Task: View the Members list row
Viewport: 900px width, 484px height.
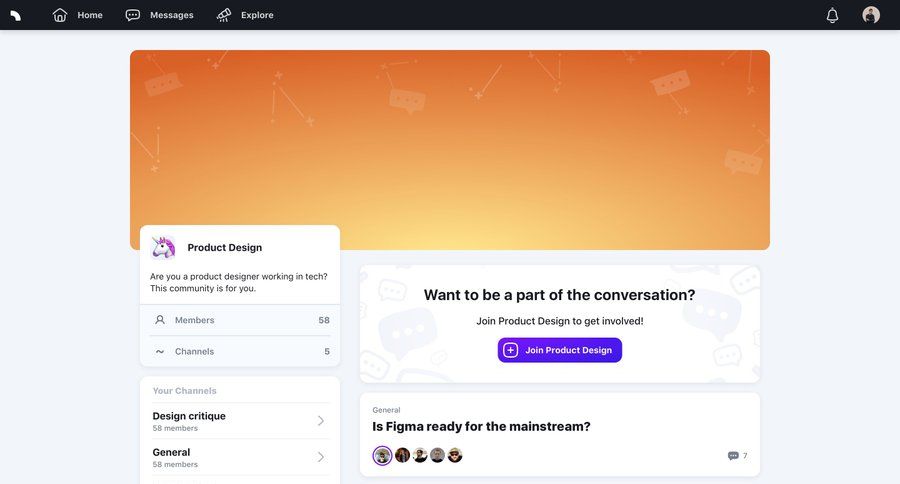Action: pyautogui.click(x=240, y=320)
